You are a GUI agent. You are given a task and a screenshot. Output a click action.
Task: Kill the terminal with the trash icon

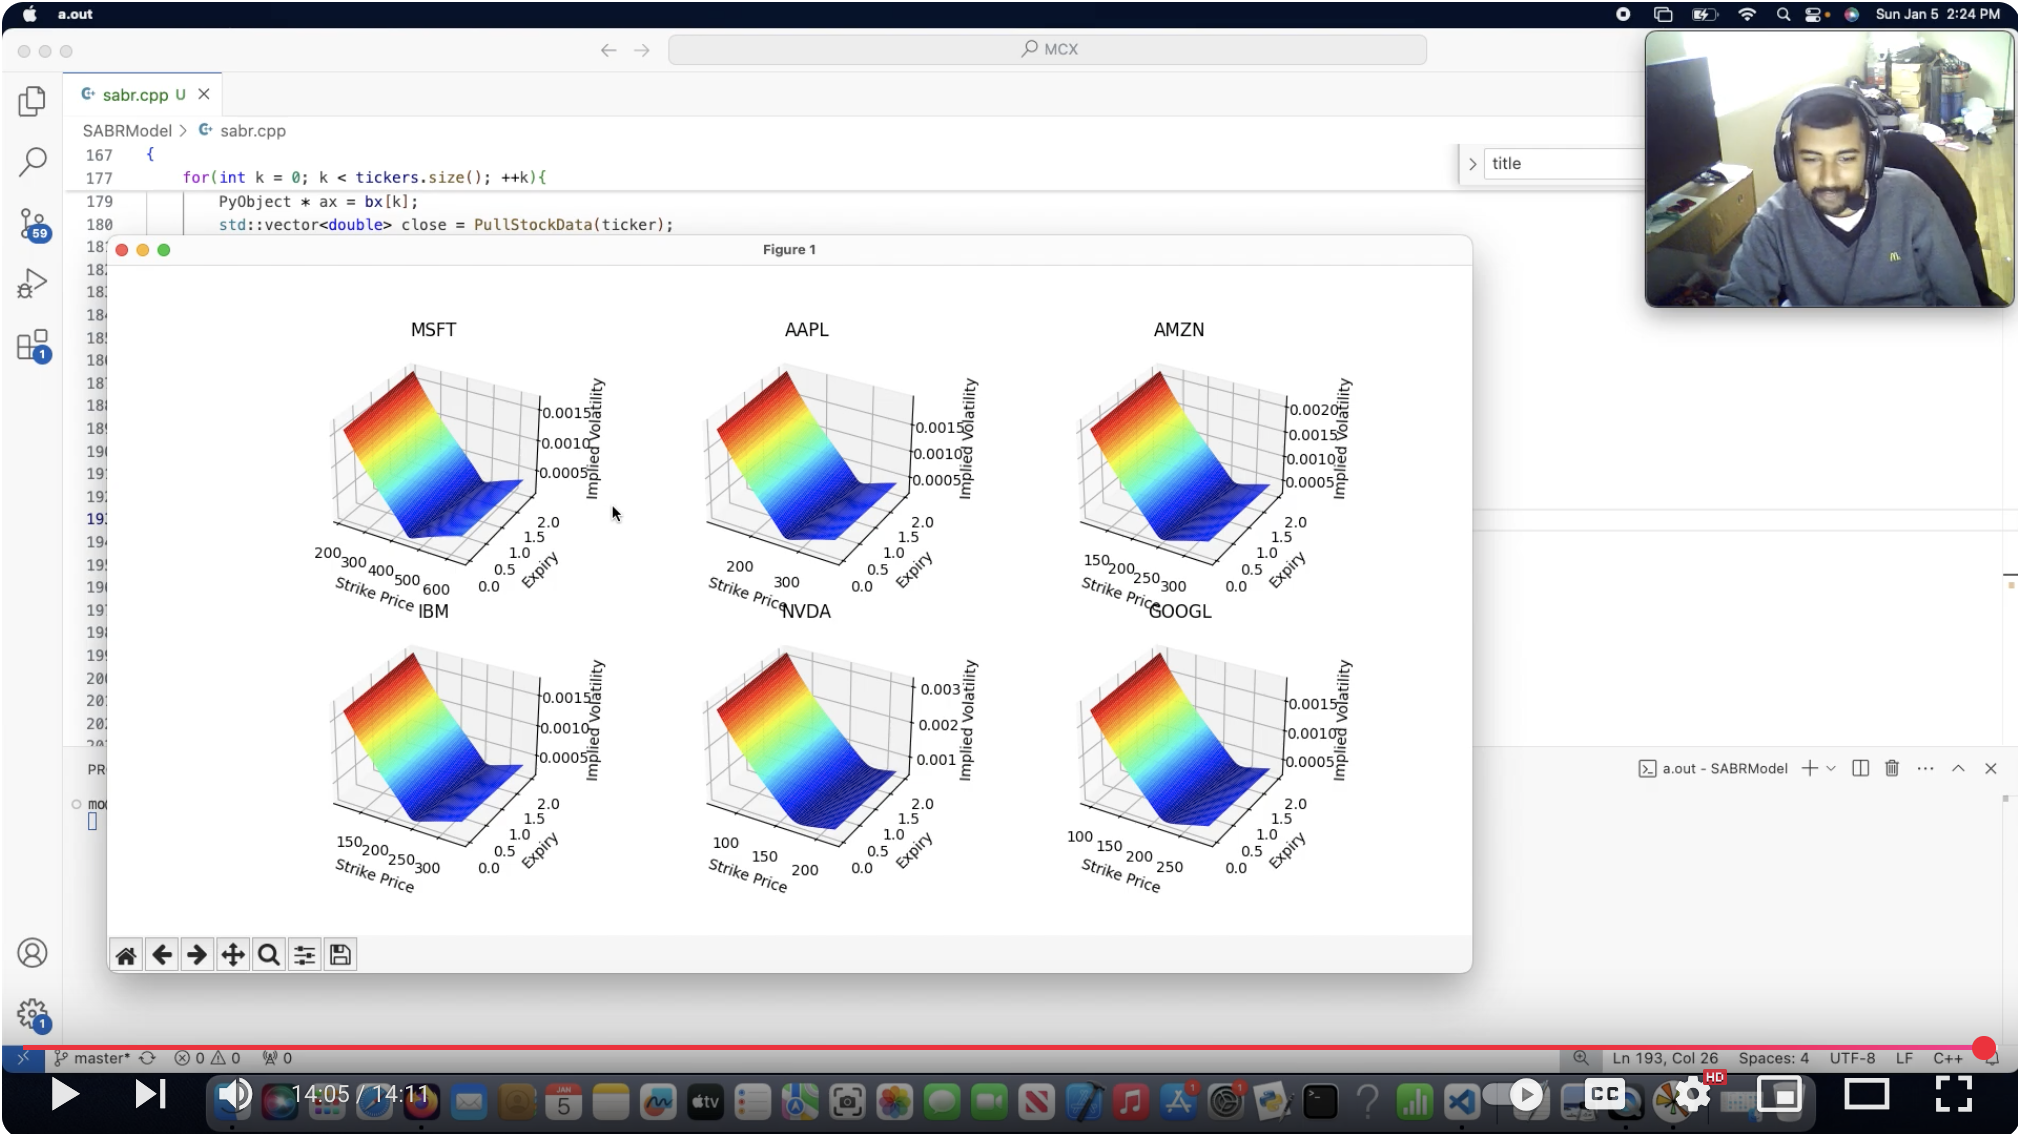click(x=1892, y=768)
